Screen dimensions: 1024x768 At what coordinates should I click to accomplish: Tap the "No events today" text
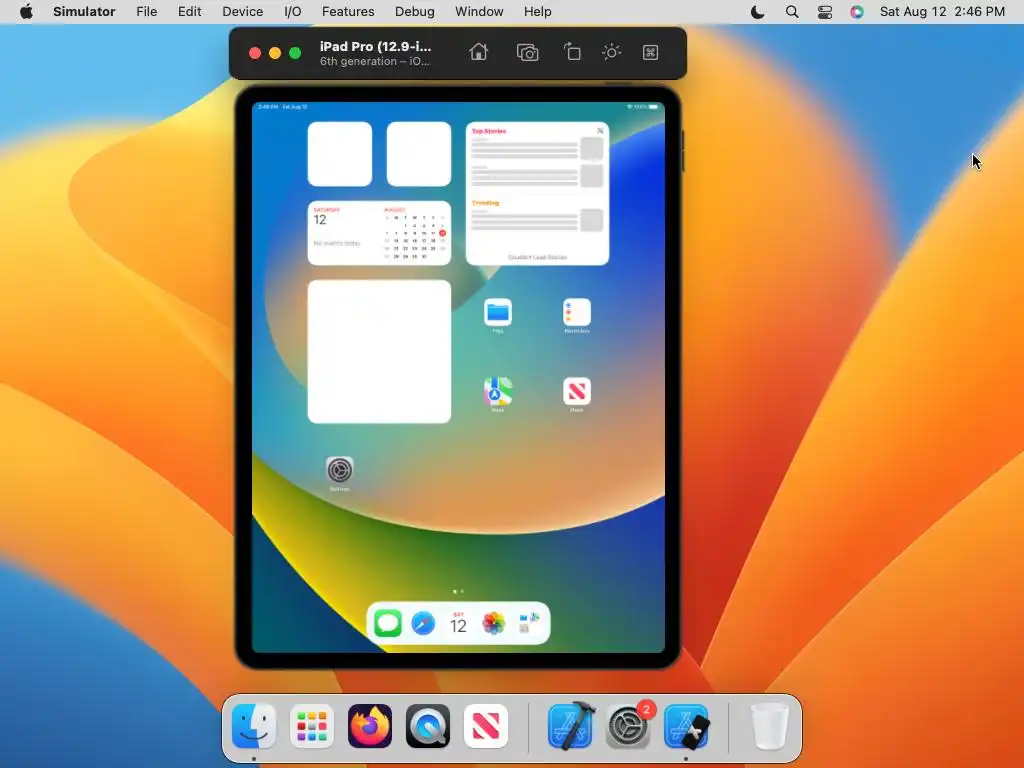click(337, 244)
